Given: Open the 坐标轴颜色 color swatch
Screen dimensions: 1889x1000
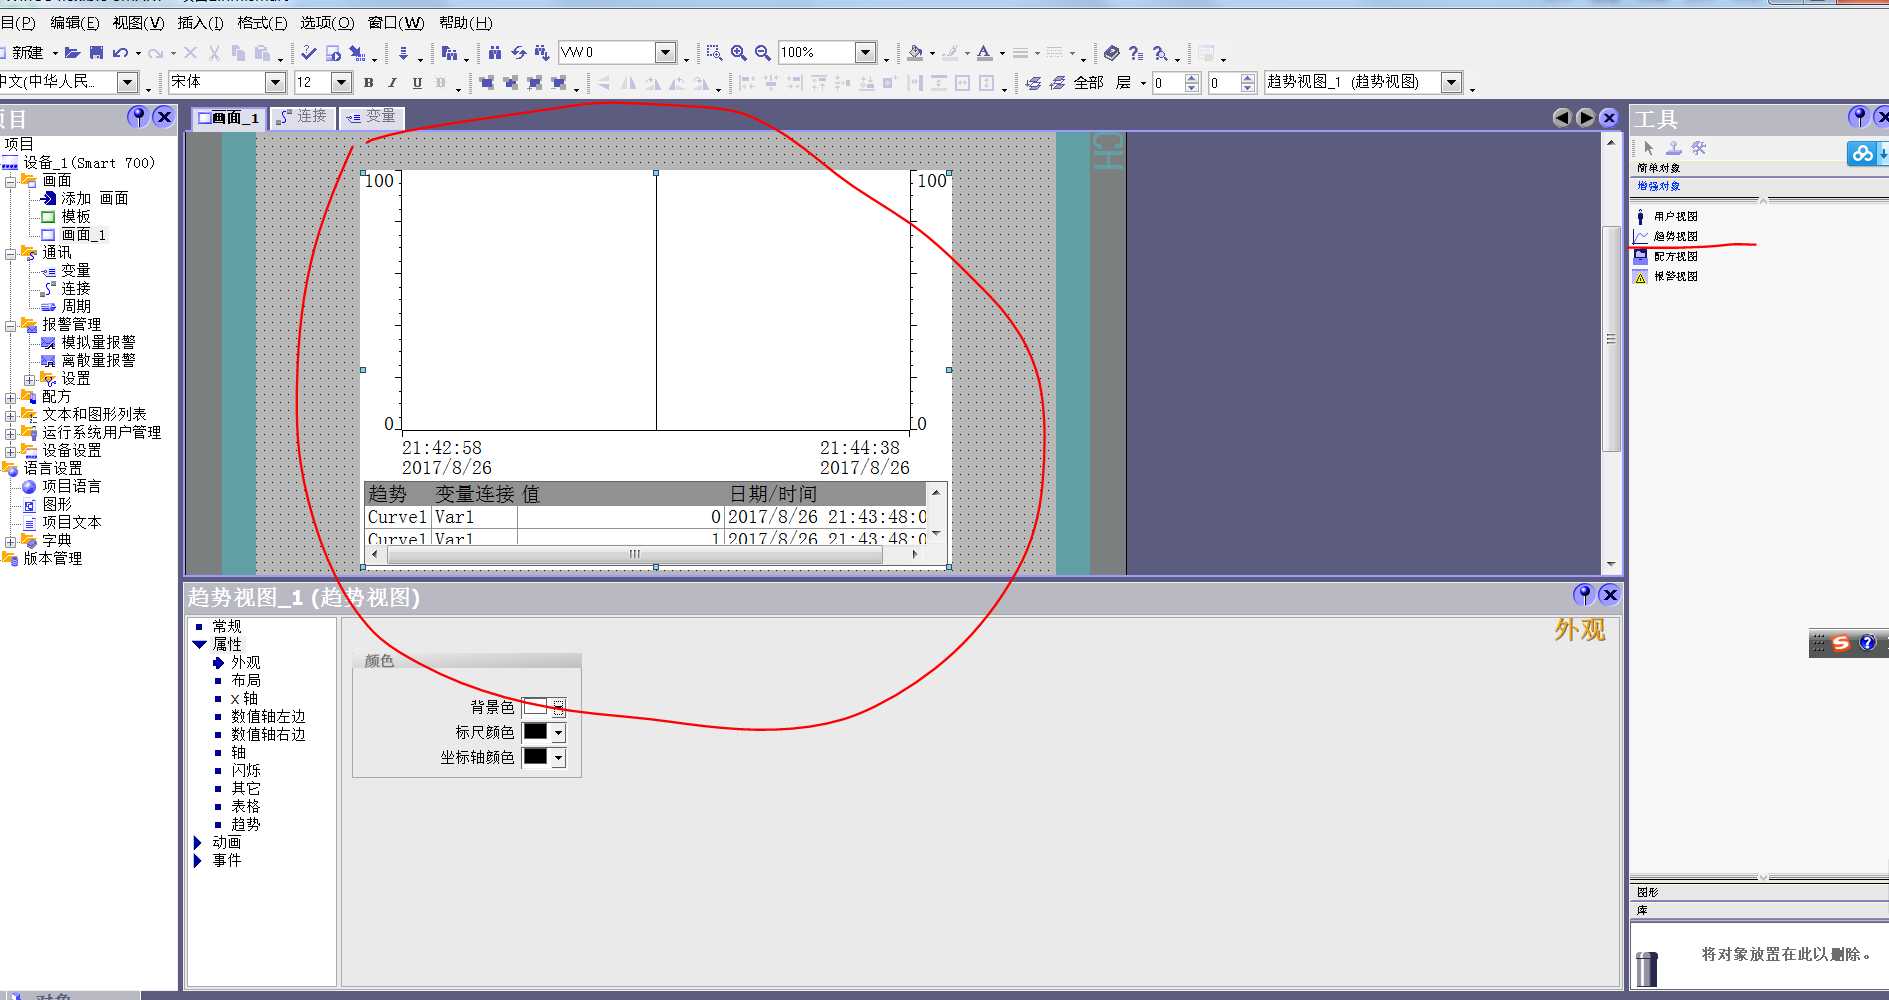Looking at the screenshot, I should (544, 757).
